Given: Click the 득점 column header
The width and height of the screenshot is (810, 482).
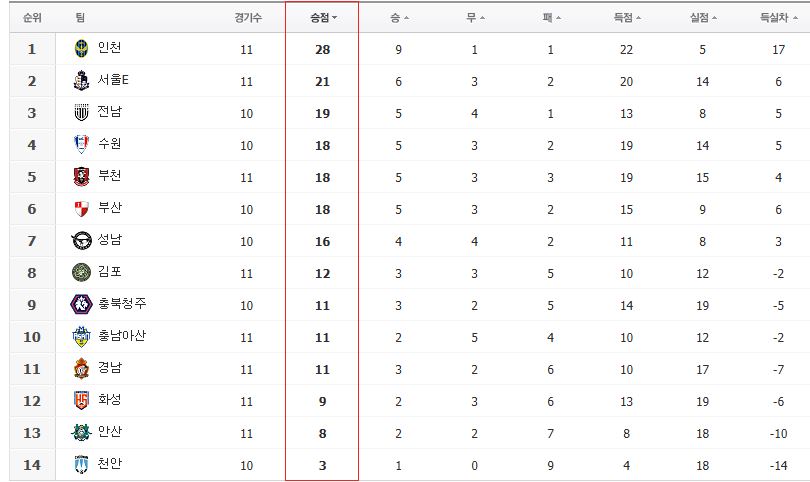Looking at the screenshot, I should click(627, 18).
